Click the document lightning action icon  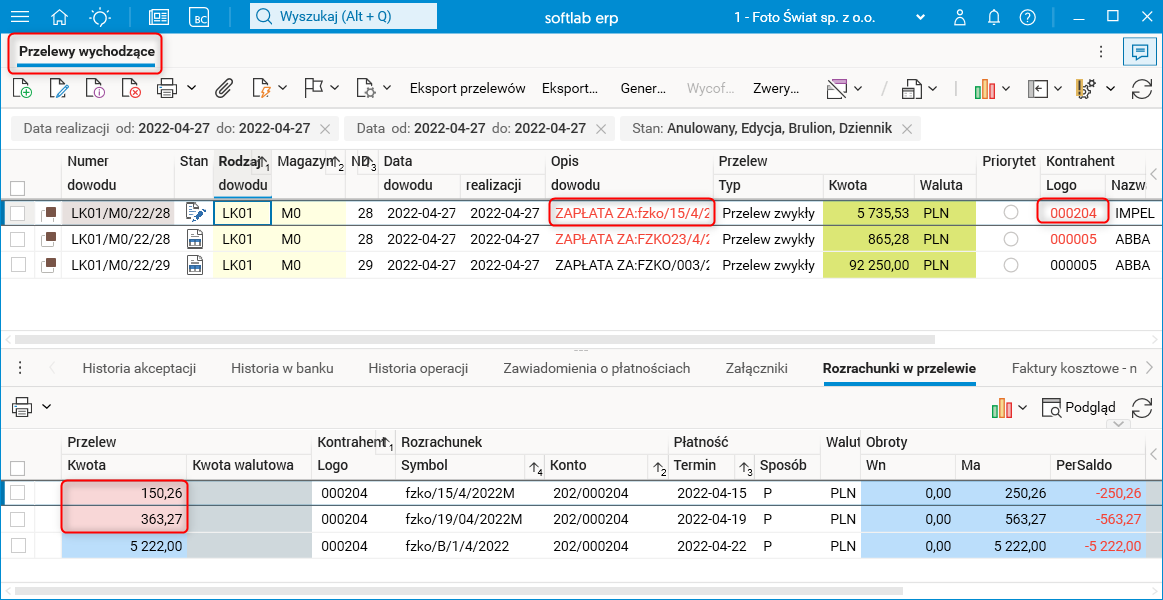261,89
